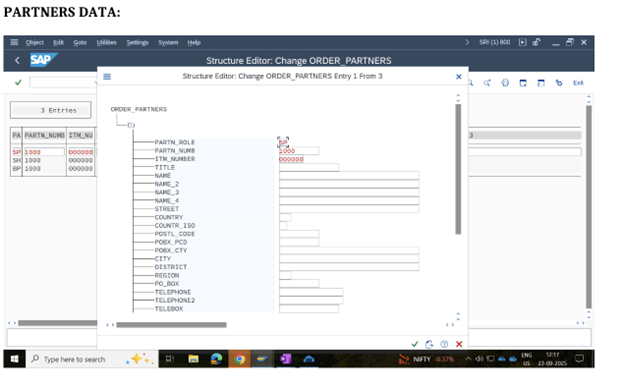The width and height of the screenshot is (624, 387).
Task: Click the print icon in main toolbar
Action: (x=505, y=83)
